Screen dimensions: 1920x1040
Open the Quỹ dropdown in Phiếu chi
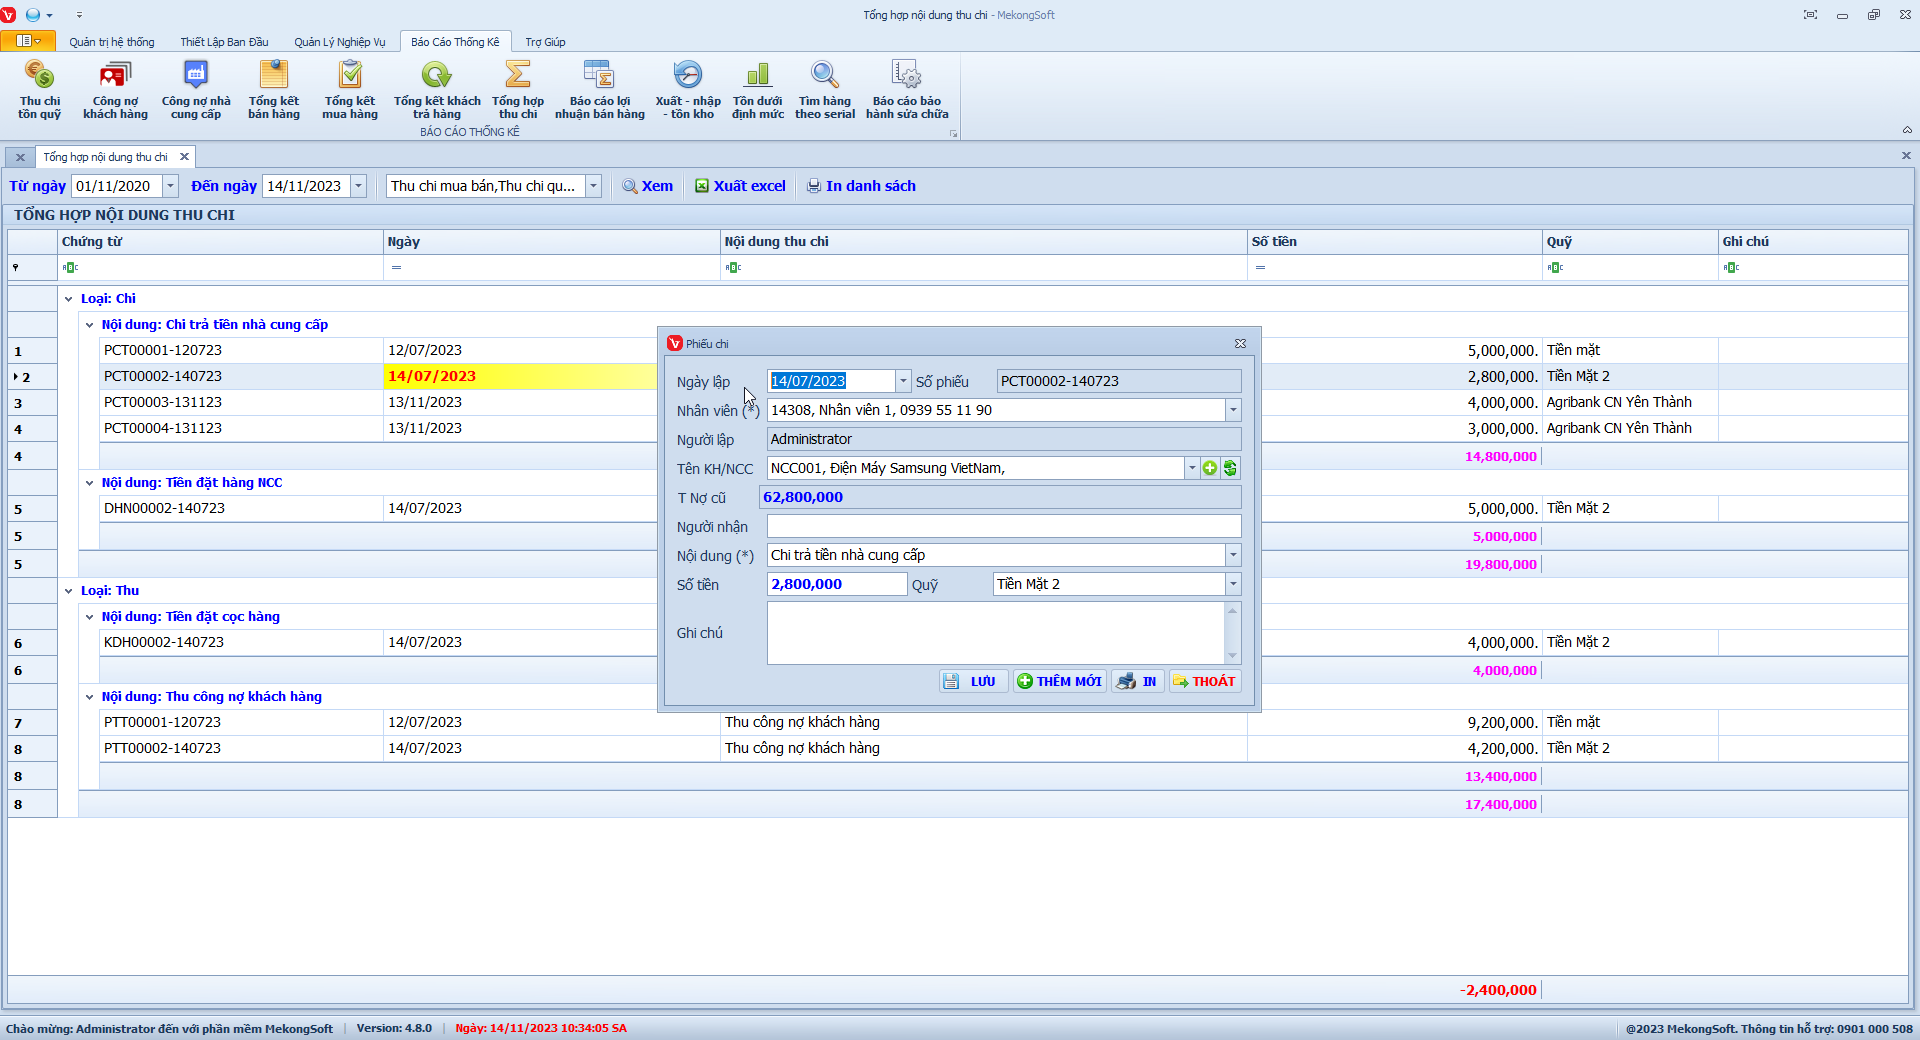pyautogui.click(x=1233, y=584)
